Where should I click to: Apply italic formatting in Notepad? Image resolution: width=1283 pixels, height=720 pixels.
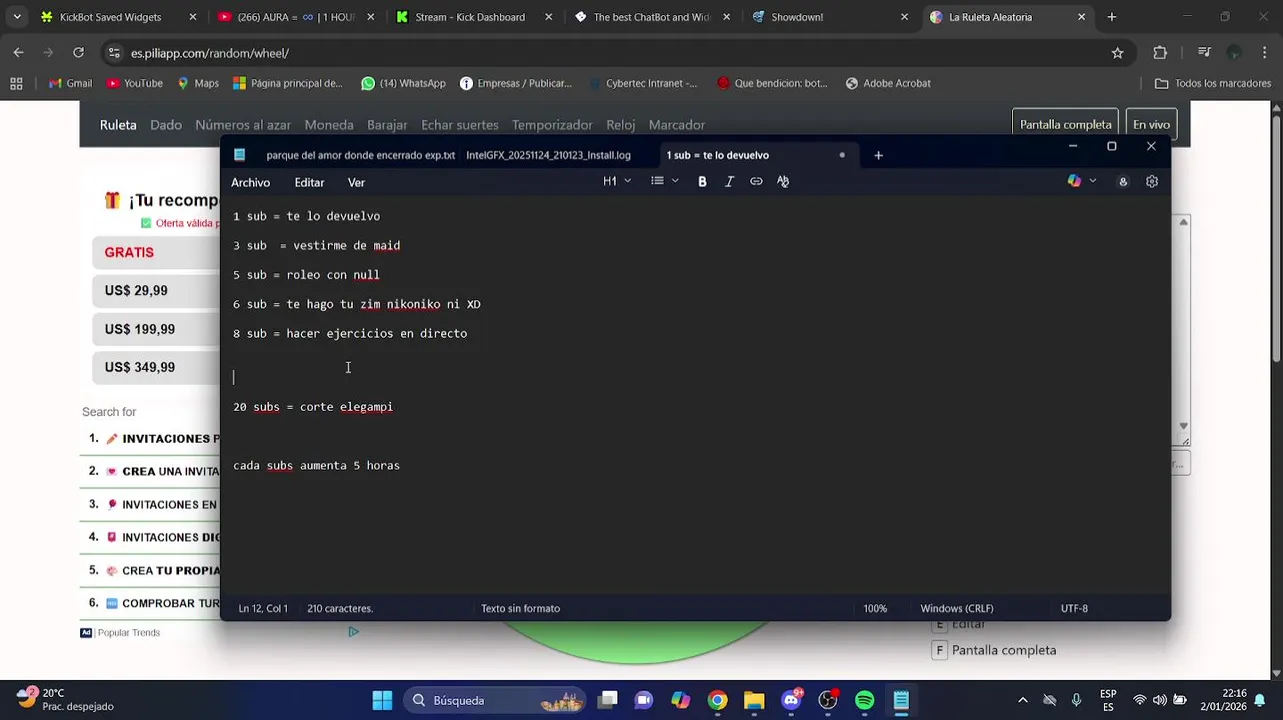(729, 181)
